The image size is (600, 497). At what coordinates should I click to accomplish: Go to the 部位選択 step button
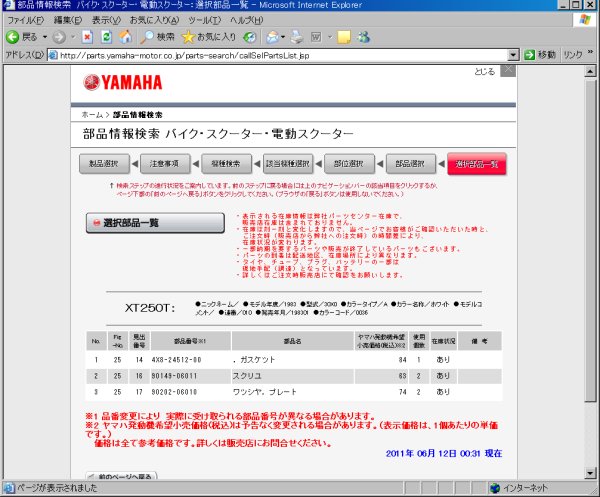point(349,164)
